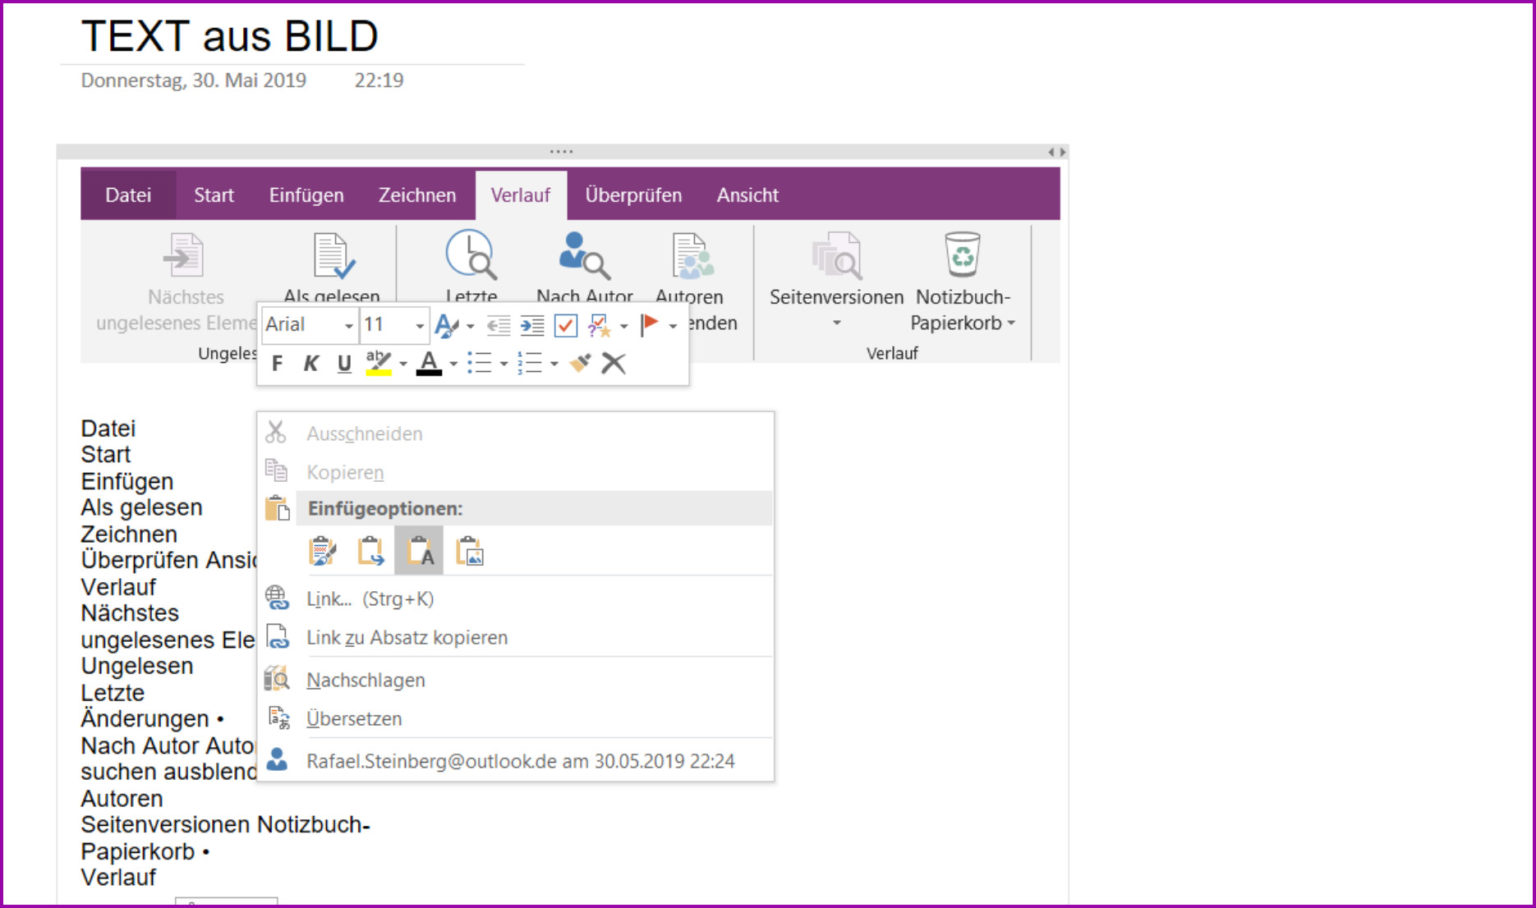Screen dimensions: 1536x908
Task: Toggle the To-Do checkbox tag
Action: tap(565, 325)
